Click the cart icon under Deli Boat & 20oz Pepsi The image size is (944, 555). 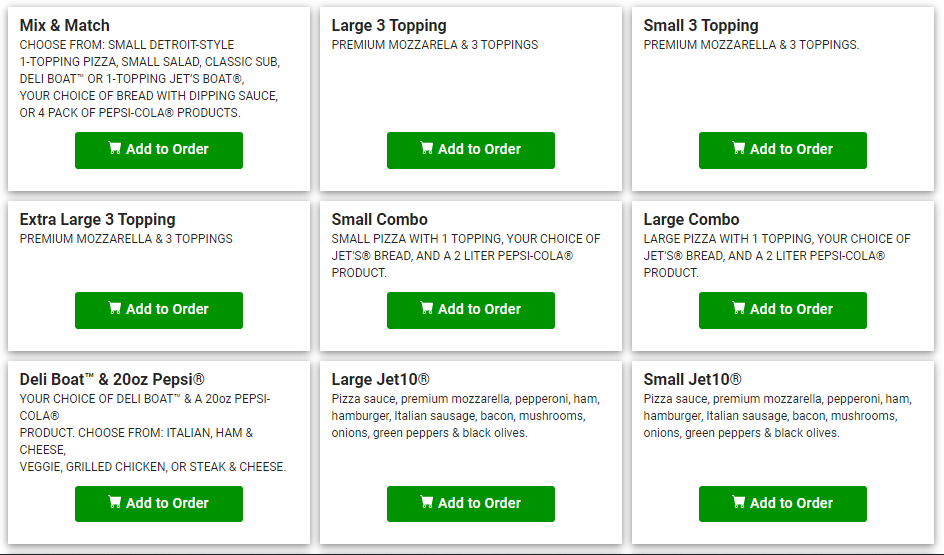pyautogui.click(x=115, y=502)
